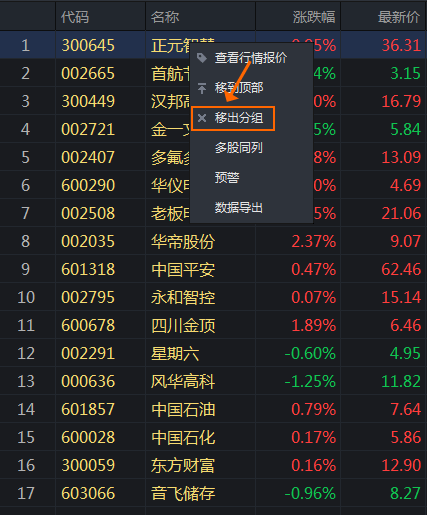Click the move-to-top arrow icon
427x515 pixels.
coord(202,88)
